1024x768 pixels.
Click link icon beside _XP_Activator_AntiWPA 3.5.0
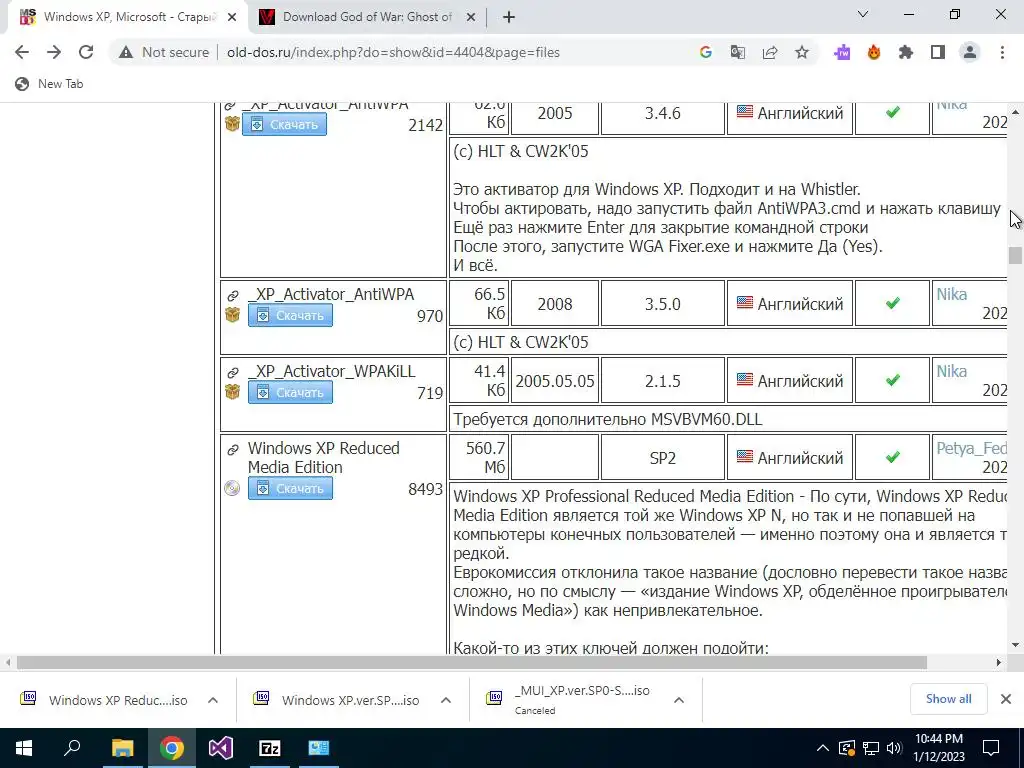click(232, 296)
